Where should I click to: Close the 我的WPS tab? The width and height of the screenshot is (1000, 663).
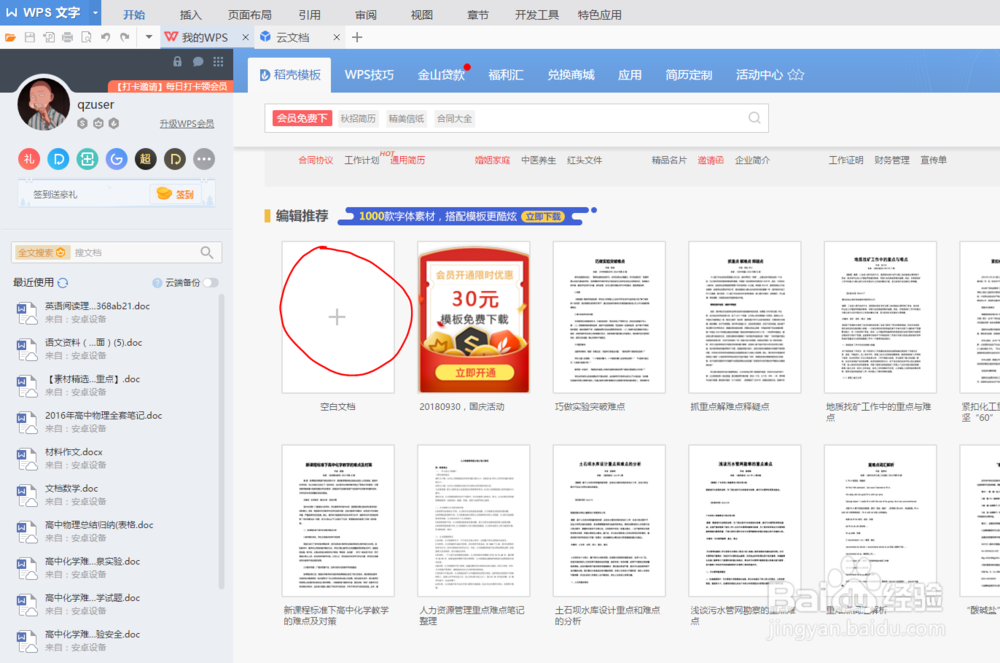coord(246,38)
